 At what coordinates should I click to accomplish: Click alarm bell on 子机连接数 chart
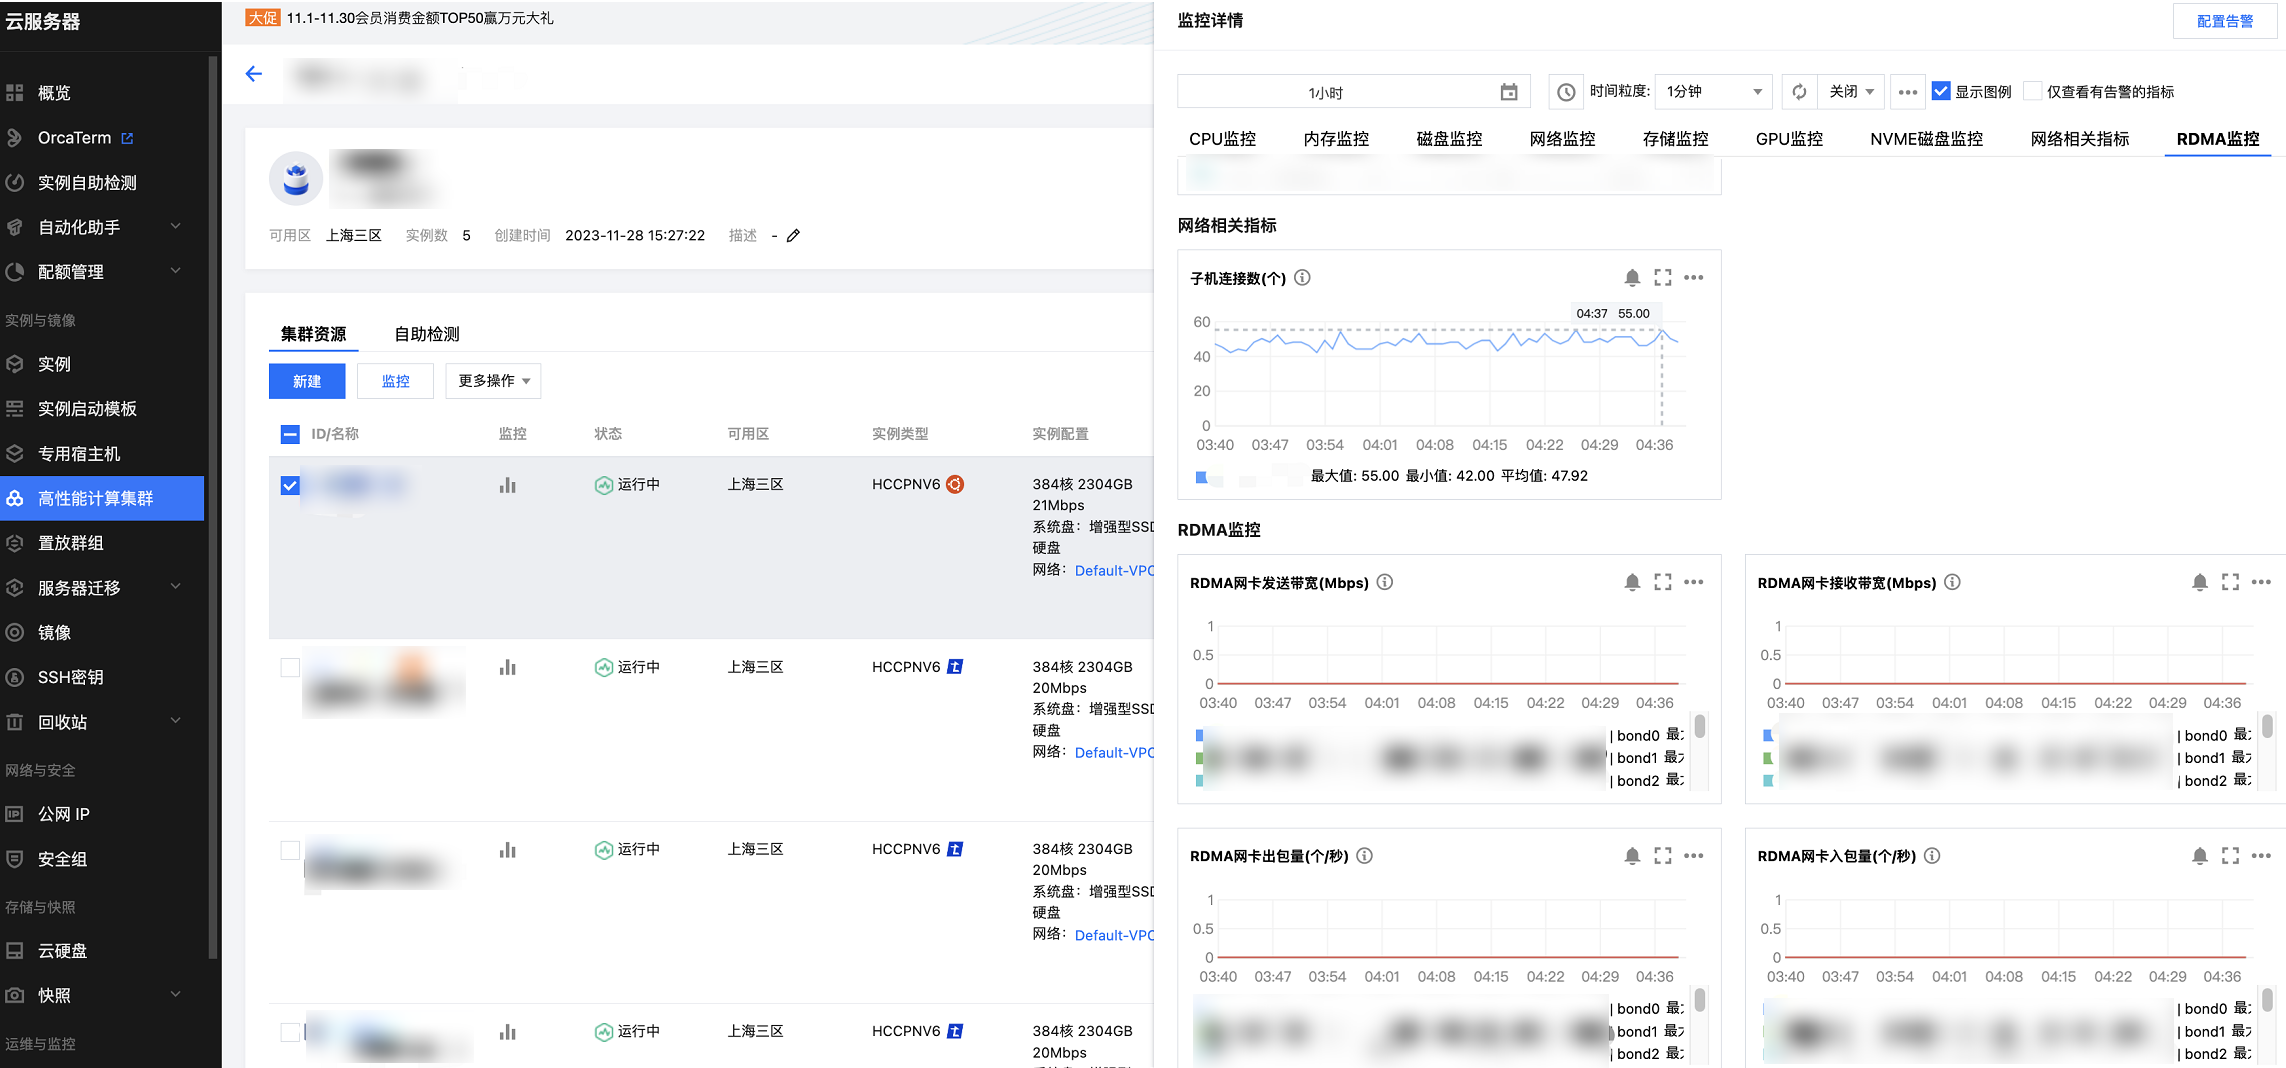1632,278
